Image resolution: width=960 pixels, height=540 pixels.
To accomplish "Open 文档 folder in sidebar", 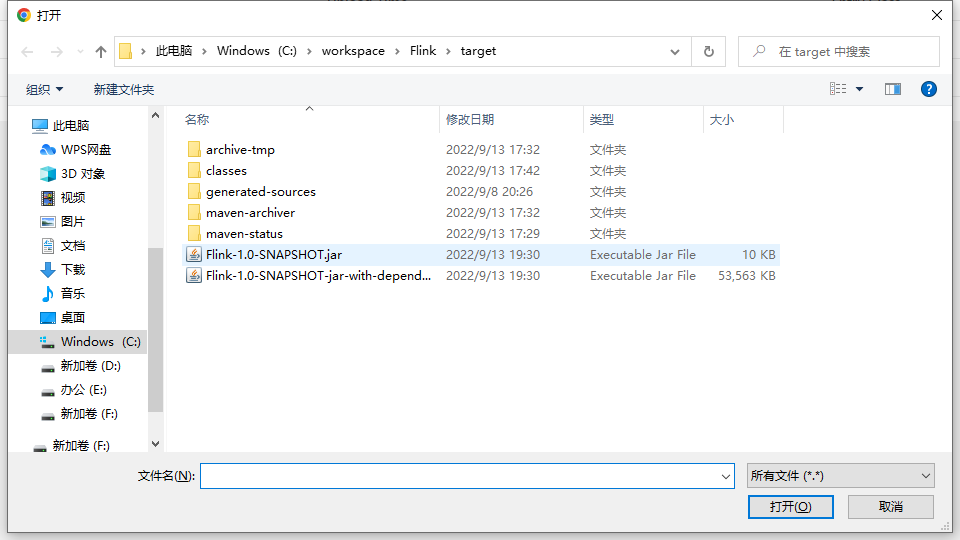I will pyautogui.click(x=73, y=246).
